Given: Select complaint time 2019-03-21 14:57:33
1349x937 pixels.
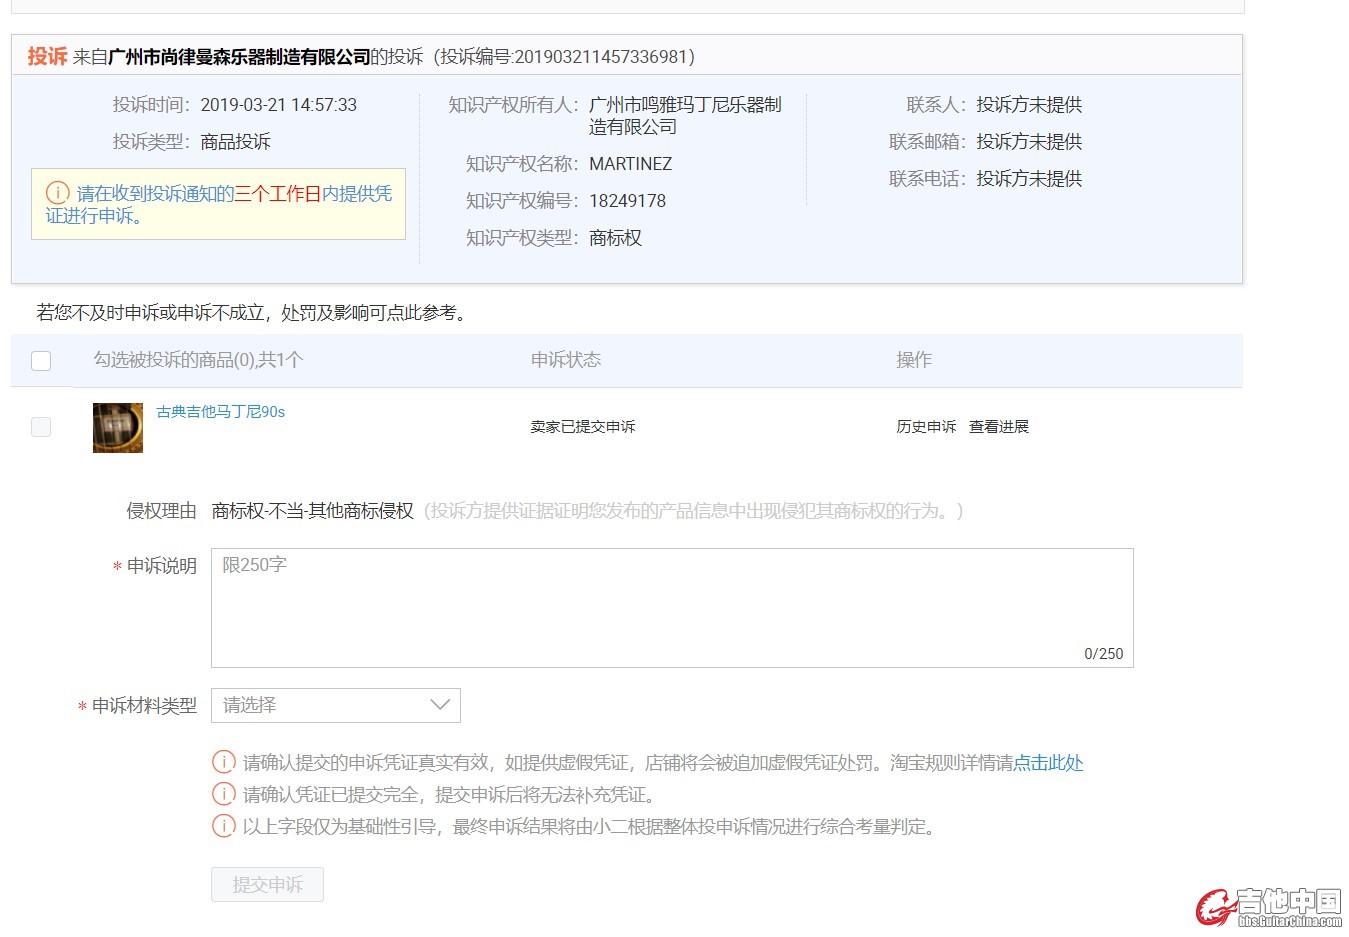Looking at the screenshot, I should (x=279, y=105).
